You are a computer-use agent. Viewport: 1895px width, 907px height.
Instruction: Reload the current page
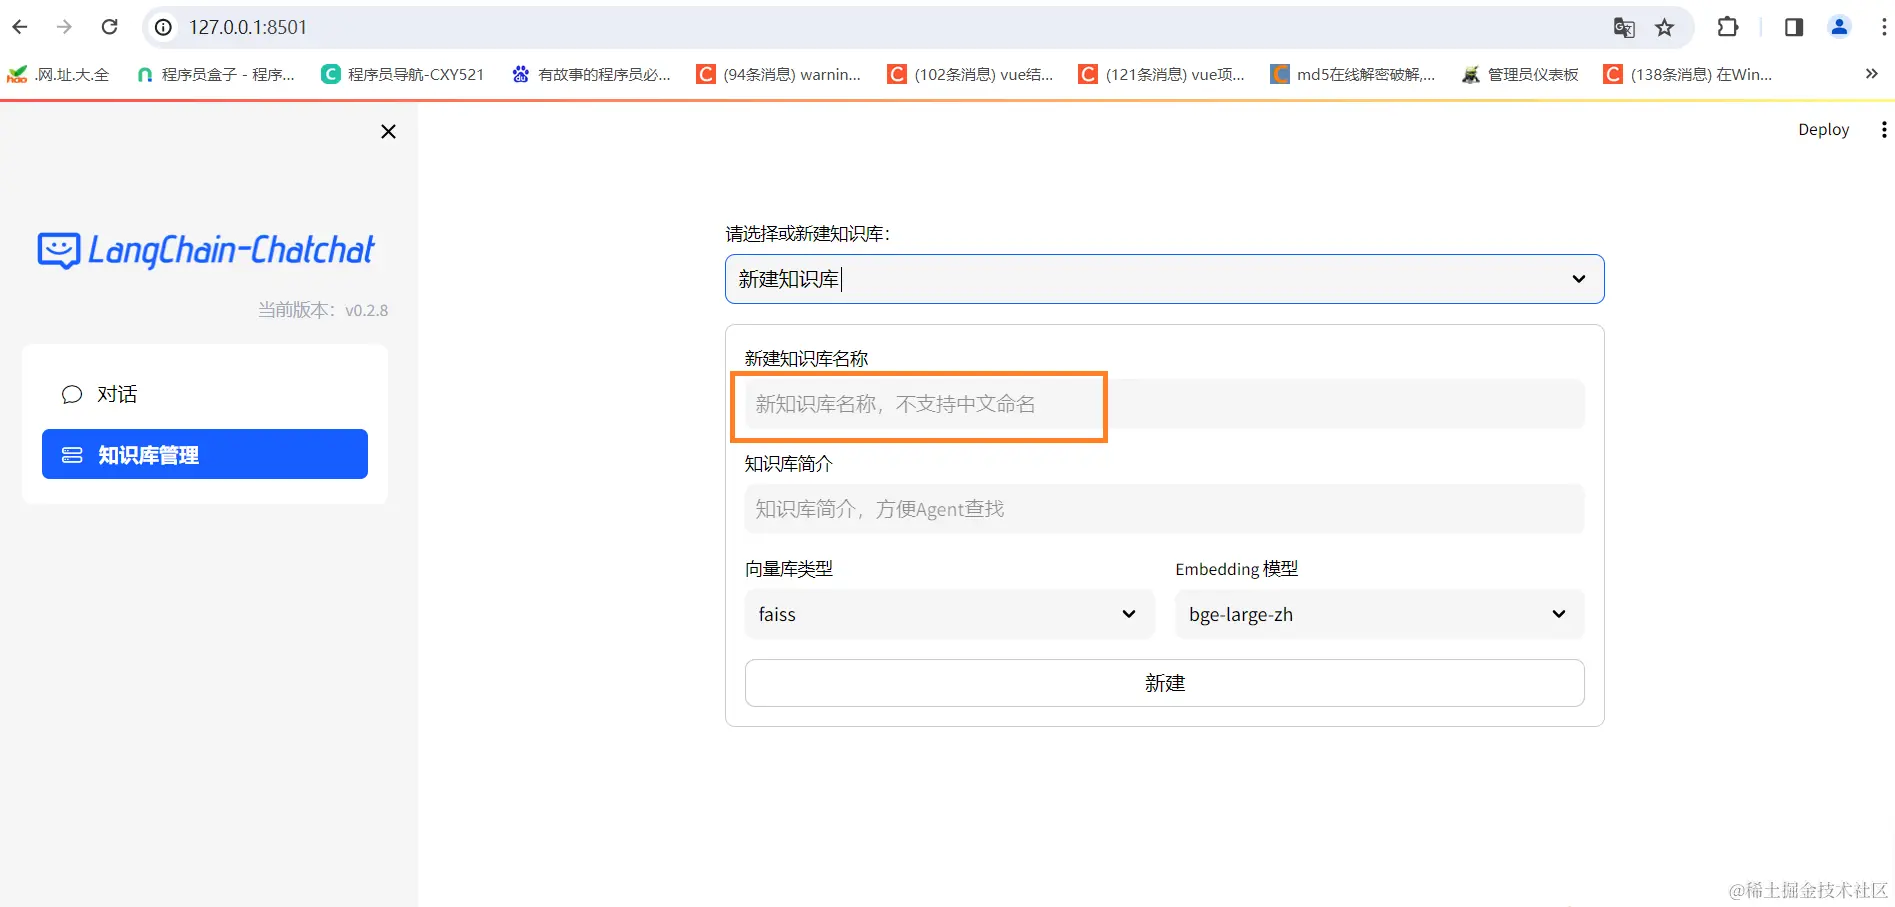coord(110,27)
